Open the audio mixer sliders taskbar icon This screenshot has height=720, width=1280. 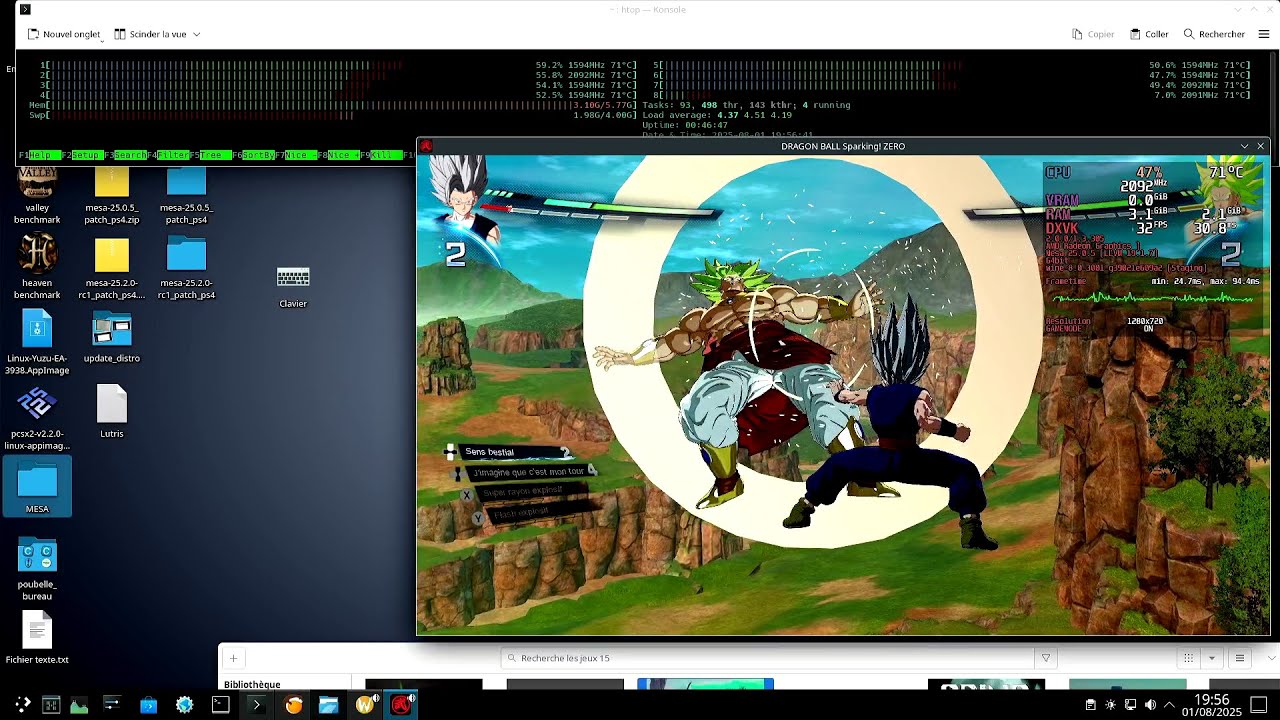coord(112,705)
